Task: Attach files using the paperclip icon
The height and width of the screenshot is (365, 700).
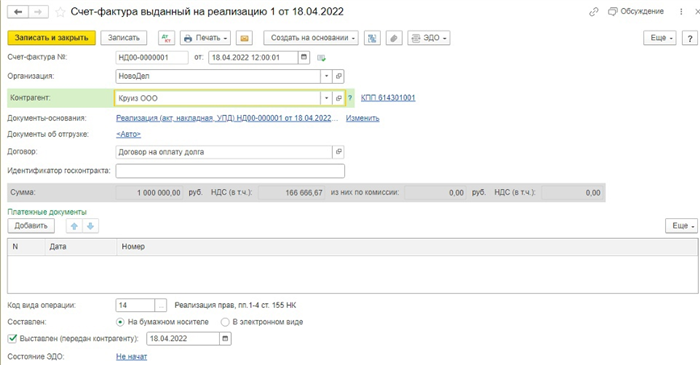Action: click(x=394, y=38)
